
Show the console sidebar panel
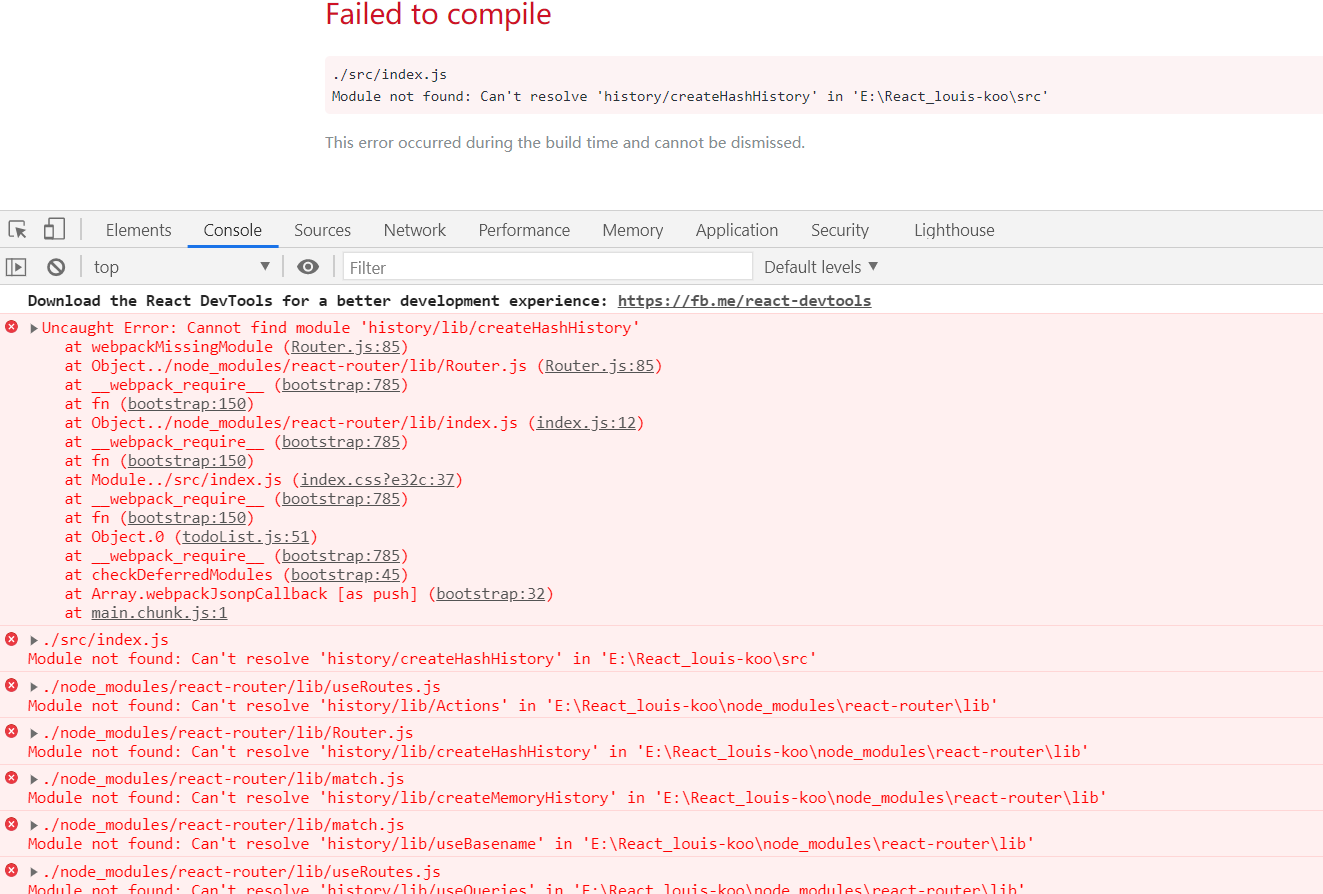point(15,266)
